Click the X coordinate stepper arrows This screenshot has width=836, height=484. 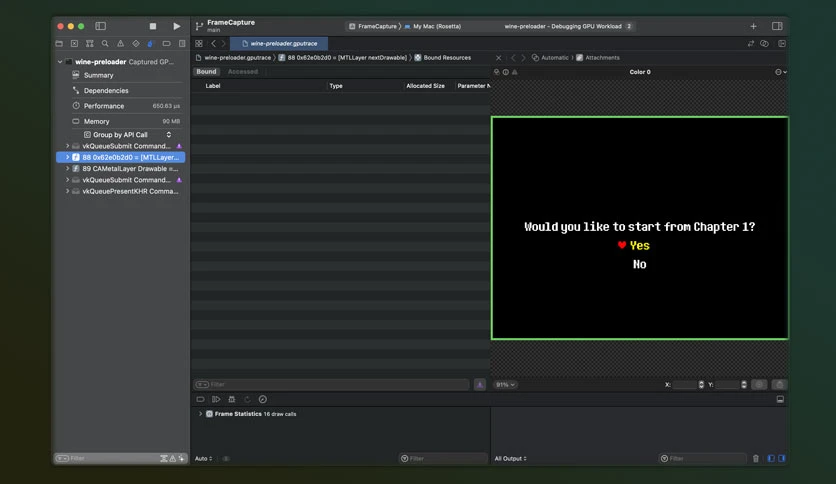[x=701, y=385]
